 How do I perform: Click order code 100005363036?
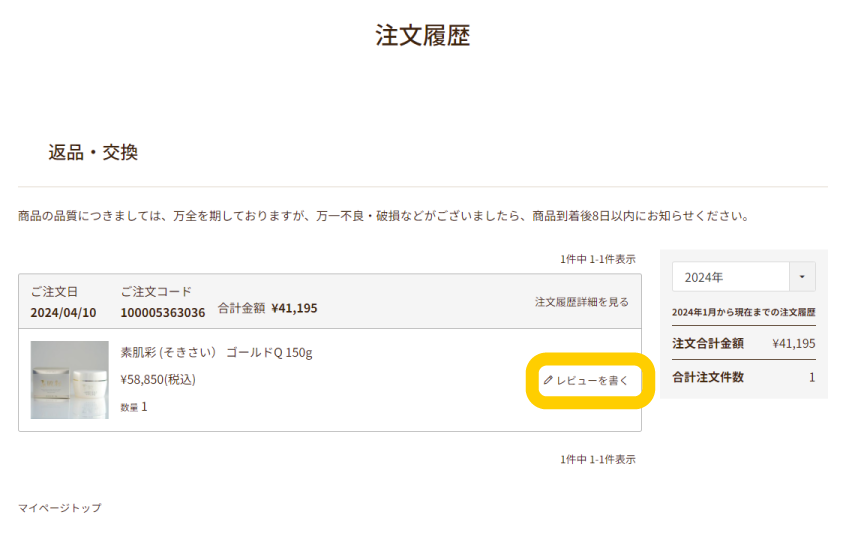click(x=163, y=312)
